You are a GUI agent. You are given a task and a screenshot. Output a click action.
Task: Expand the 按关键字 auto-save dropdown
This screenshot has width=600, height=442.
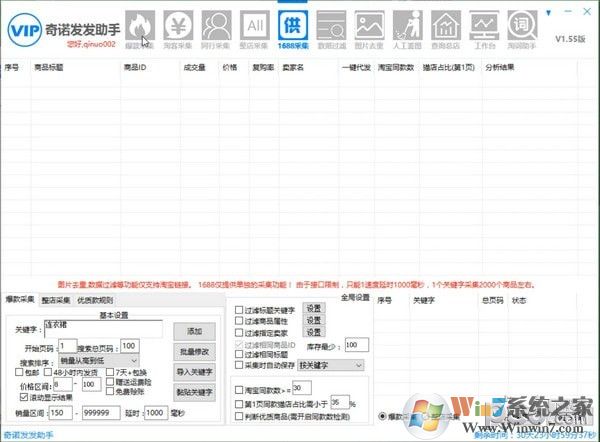click(x=331, y=365)
